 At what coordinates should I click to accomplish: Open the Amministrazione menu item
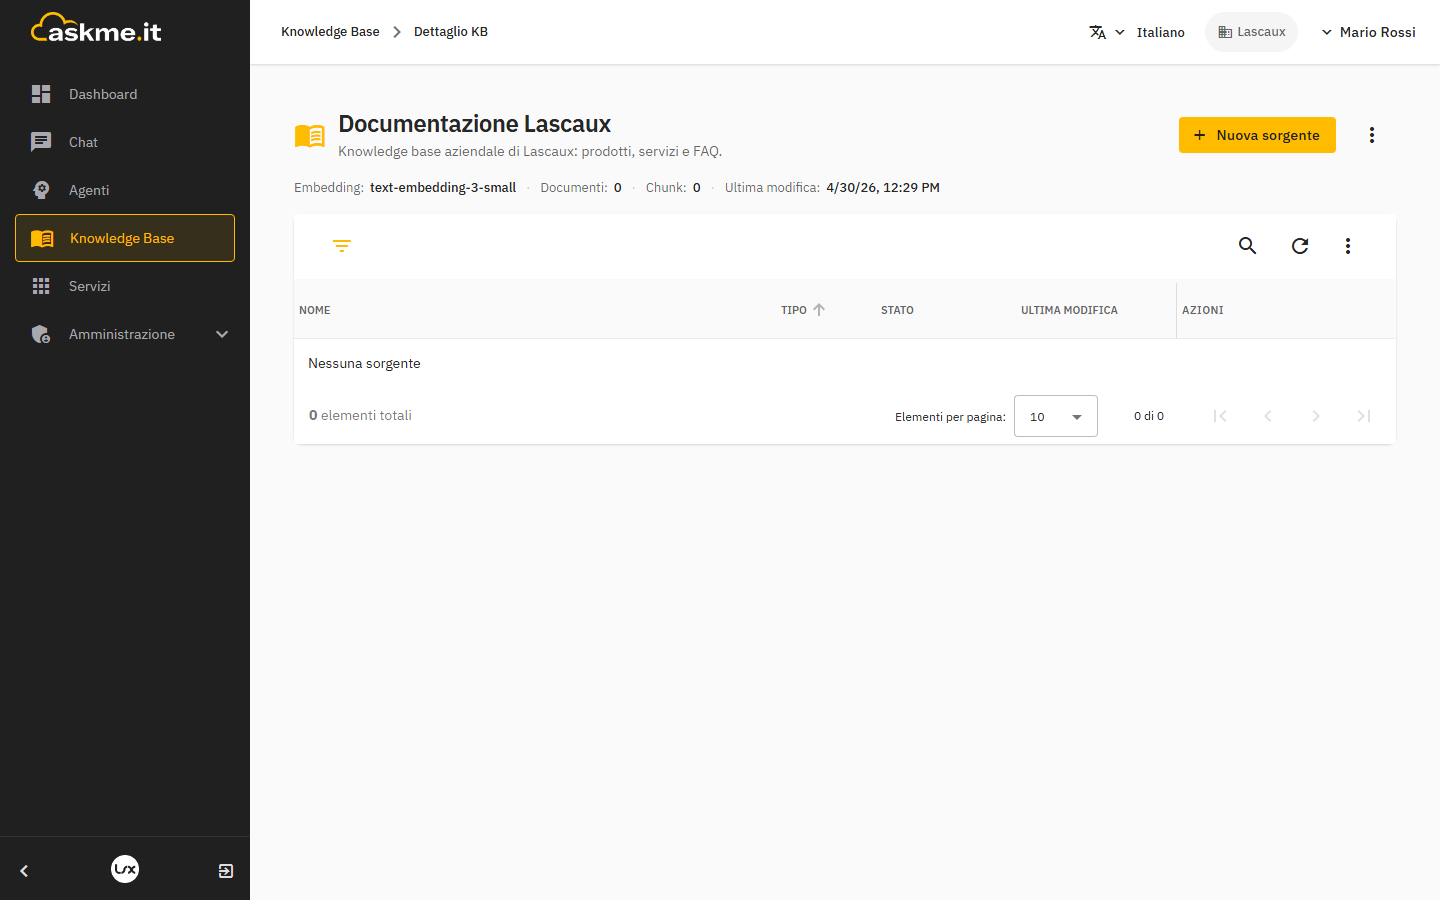(125, 334)
